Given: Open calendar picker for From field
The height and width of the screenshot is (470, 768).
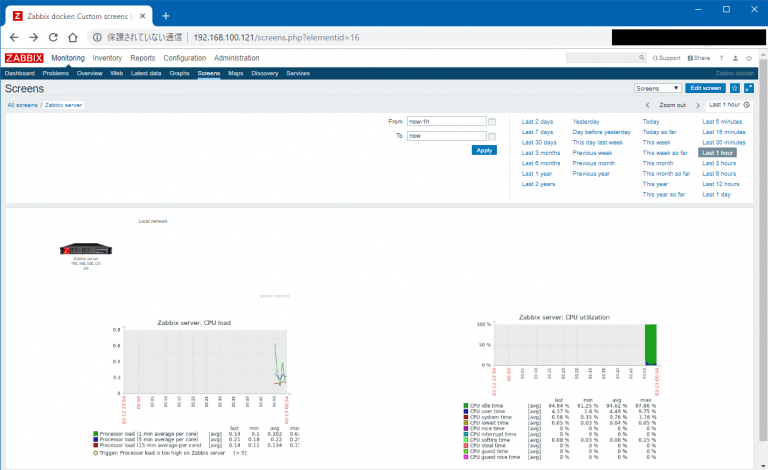Looking at the screenshot, I should tap(492, 122).
